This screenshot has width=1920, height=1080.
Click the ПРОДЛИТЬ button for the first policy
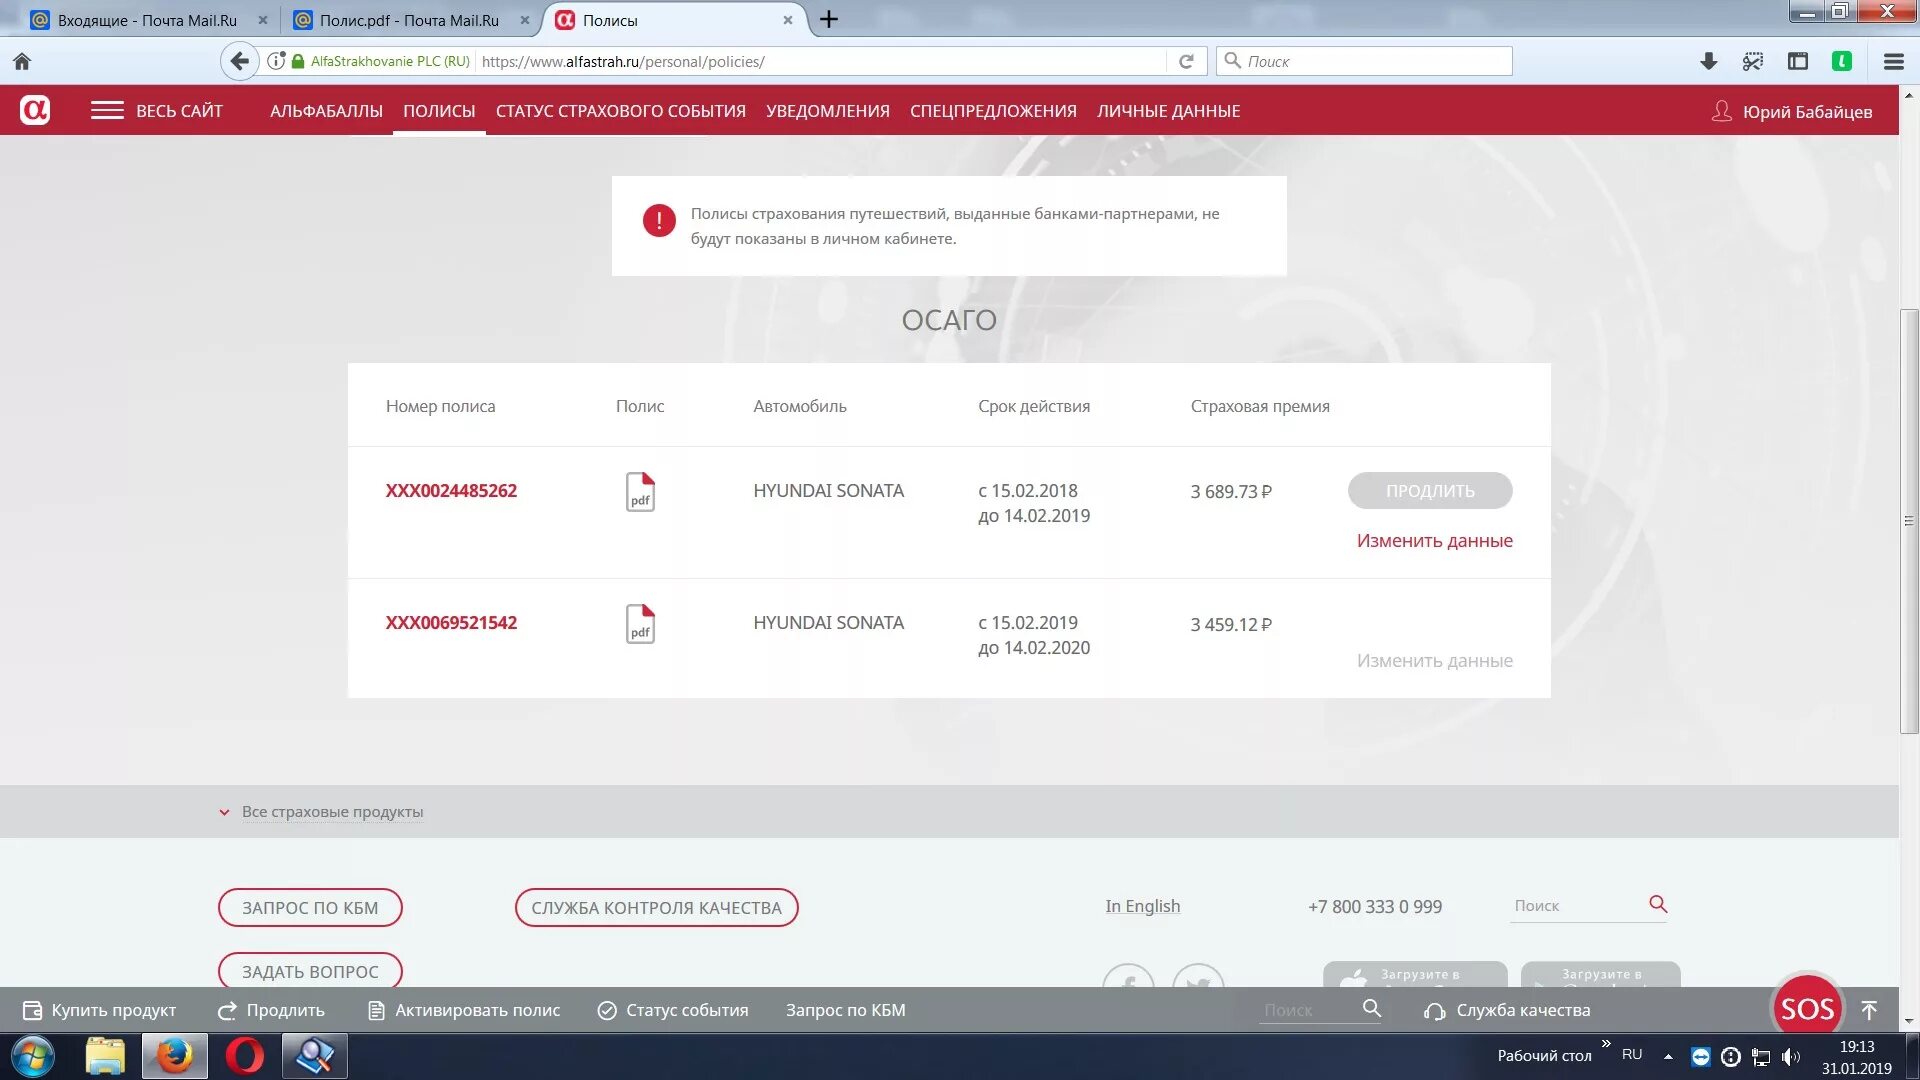pyautogui.click(x=1430, y=491)
